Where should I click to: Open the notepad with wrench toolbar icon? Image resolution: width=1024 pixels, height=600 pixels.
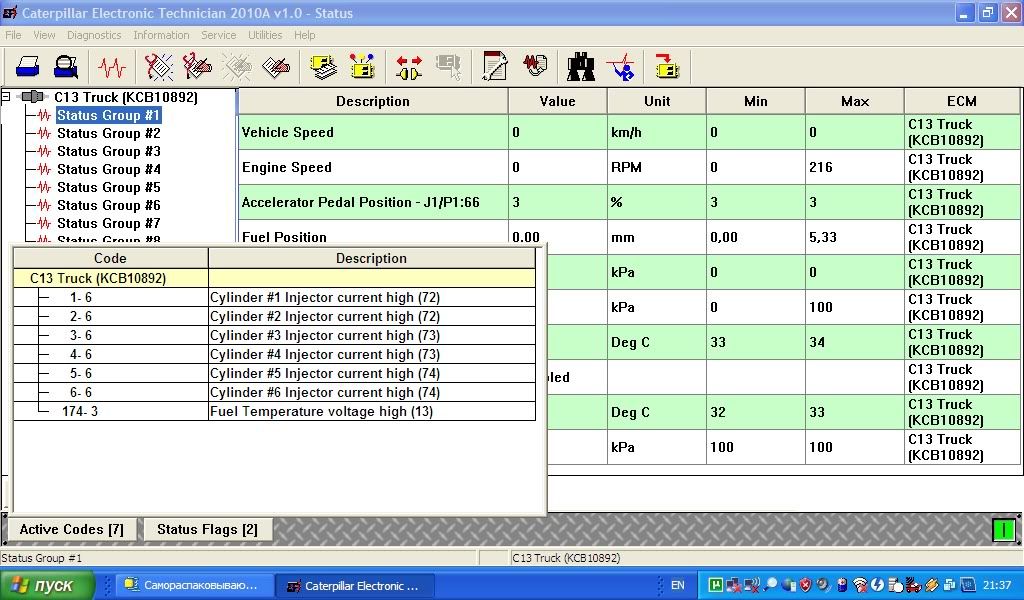click(495, 67)
